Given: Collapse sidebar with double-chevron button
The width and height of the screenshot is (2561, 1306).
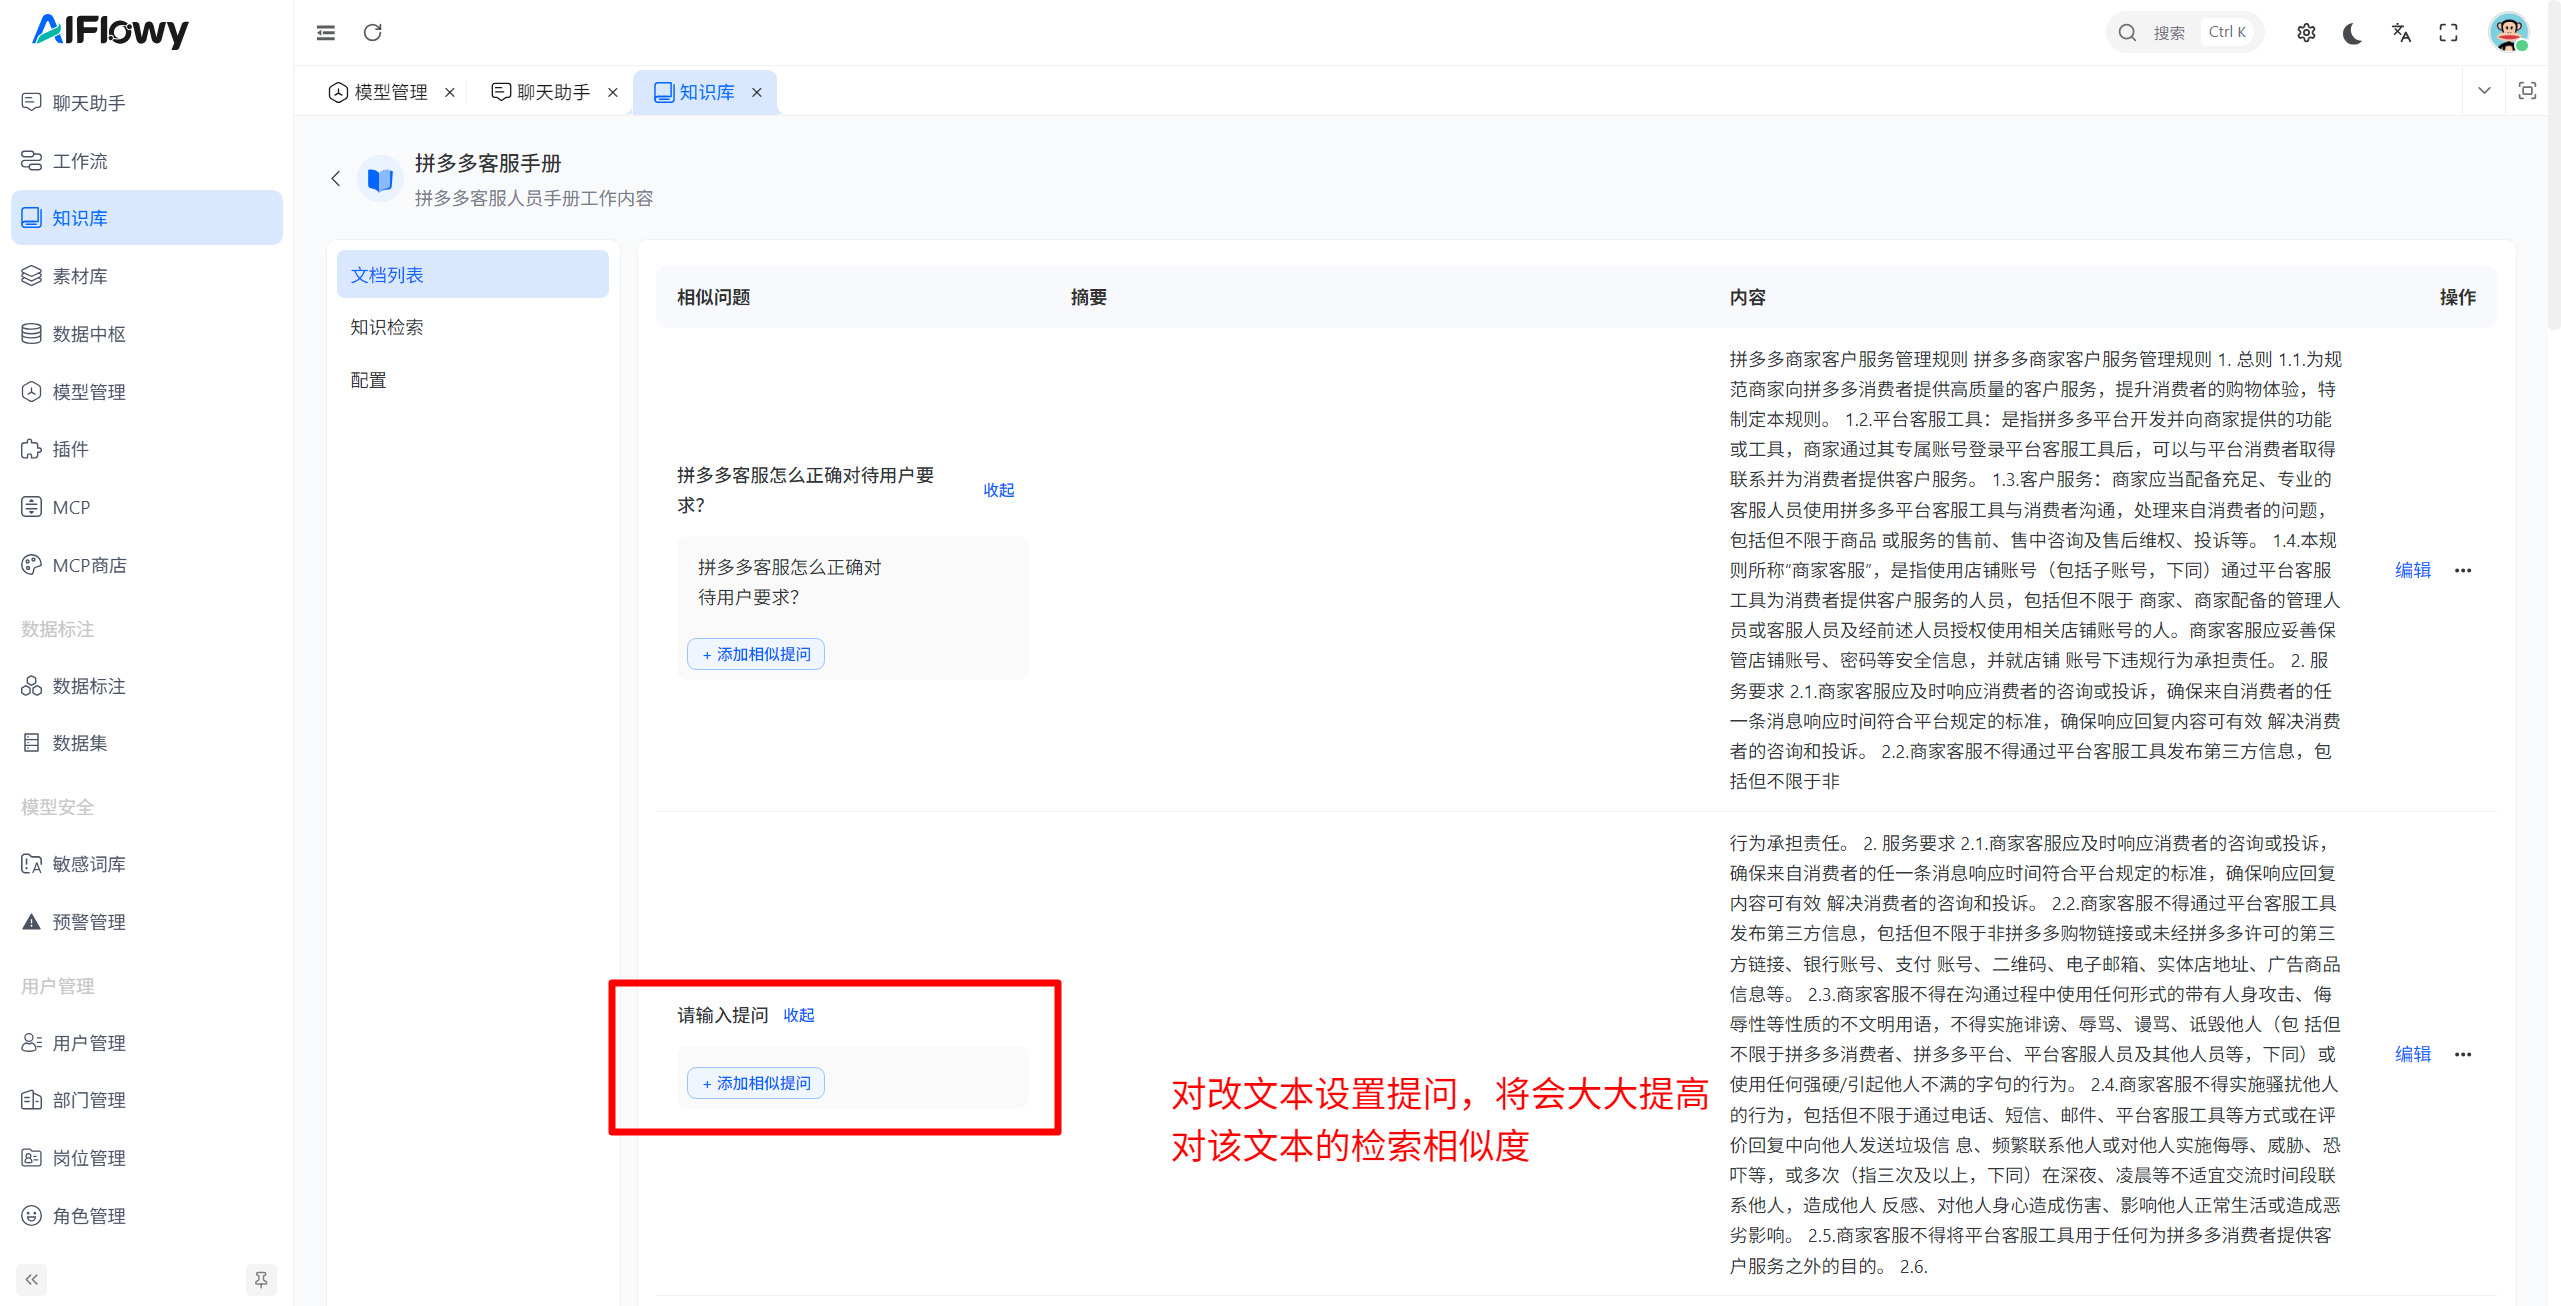Looking at the screenshot, I should click(32, 1279).
